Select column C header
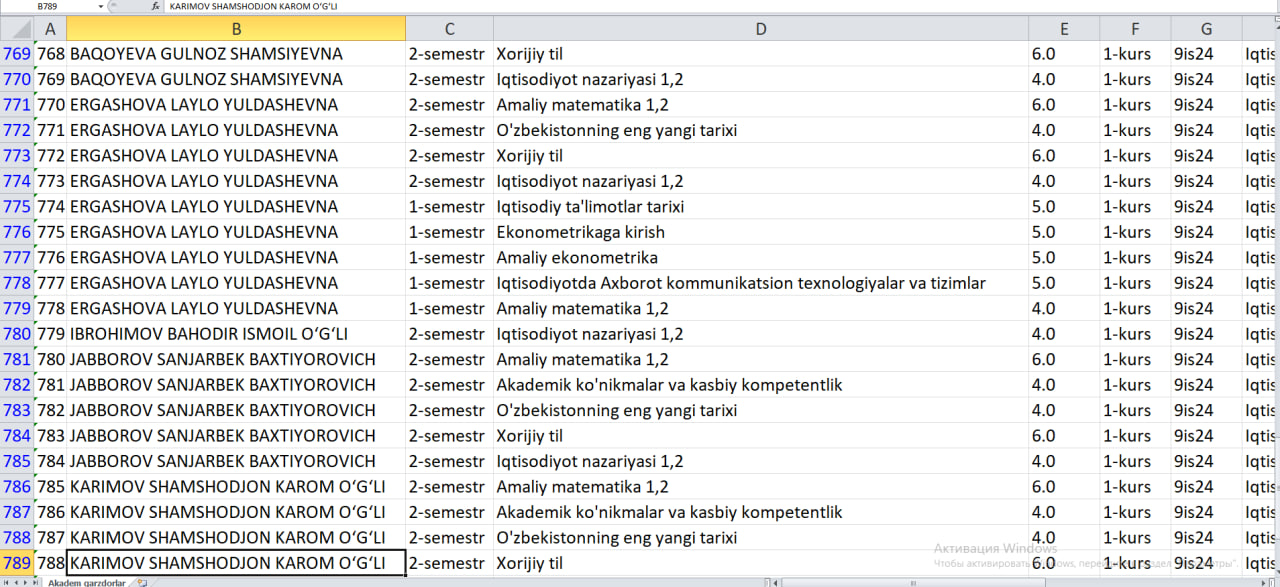This screenshot has width=1280, height=587. pos(449,29)
